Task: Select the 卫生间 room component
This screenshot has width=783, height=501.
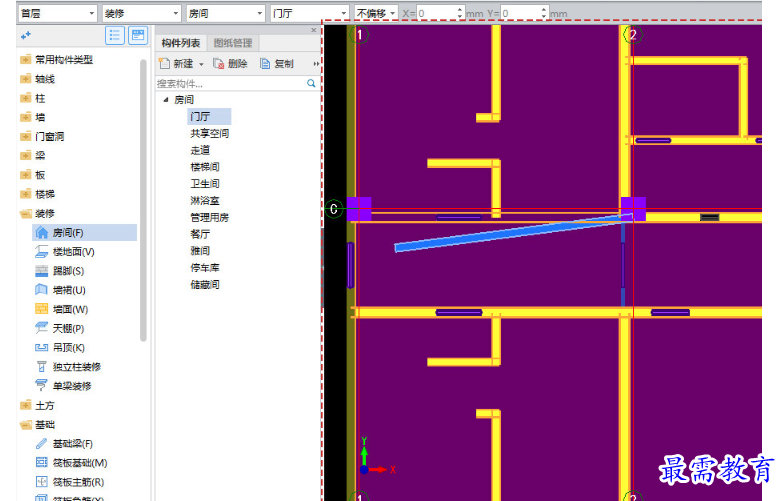Action: (x=205, y=184)
